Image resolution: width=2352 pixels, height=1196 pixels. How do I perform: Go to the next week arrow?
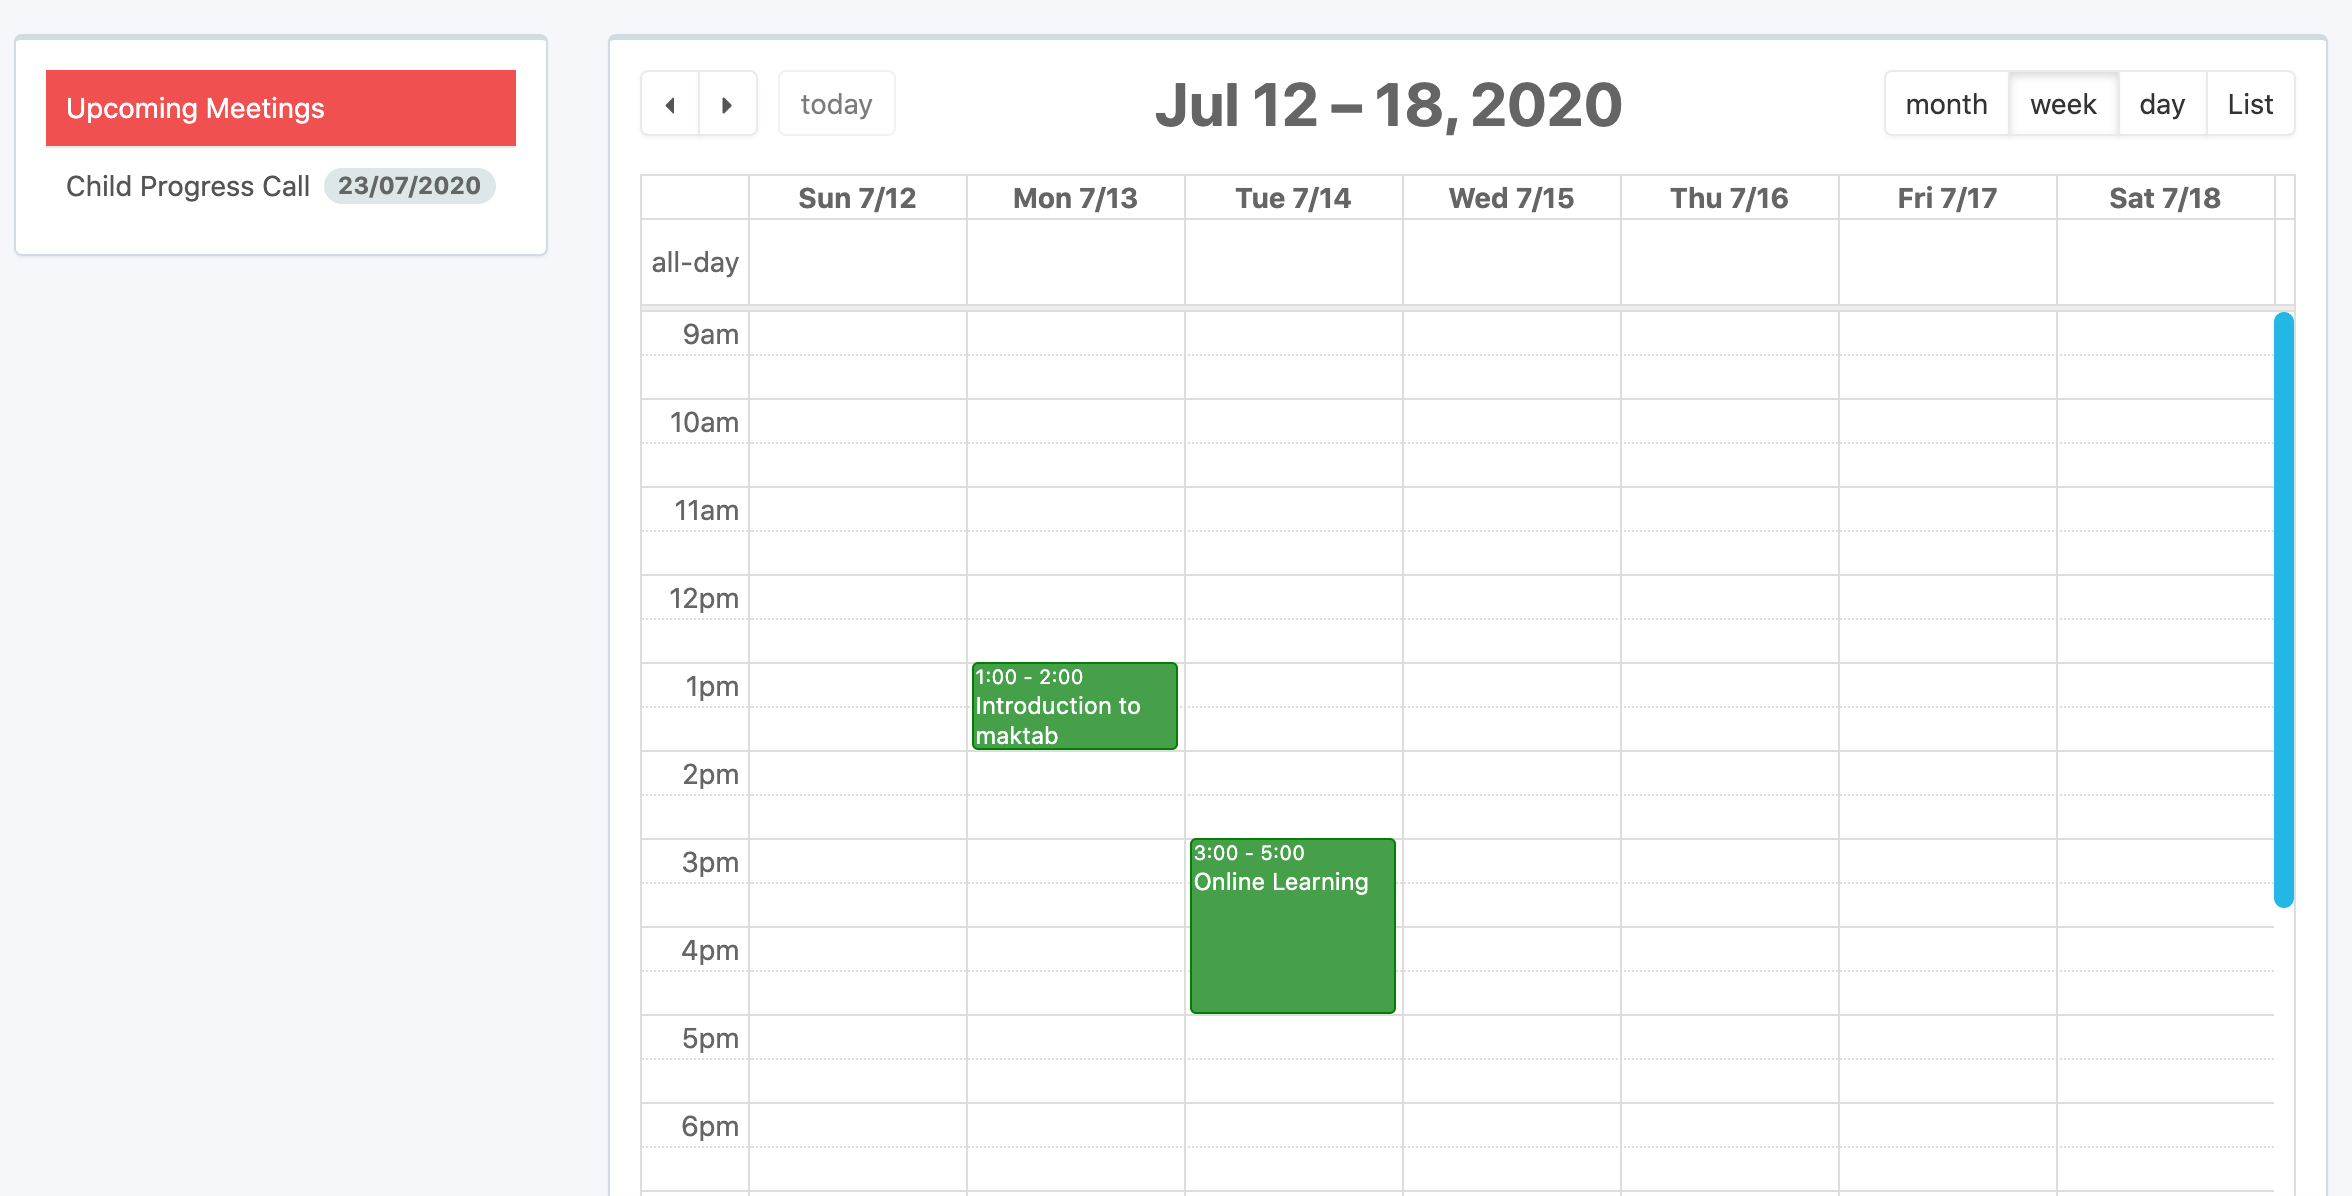(727, 104)
